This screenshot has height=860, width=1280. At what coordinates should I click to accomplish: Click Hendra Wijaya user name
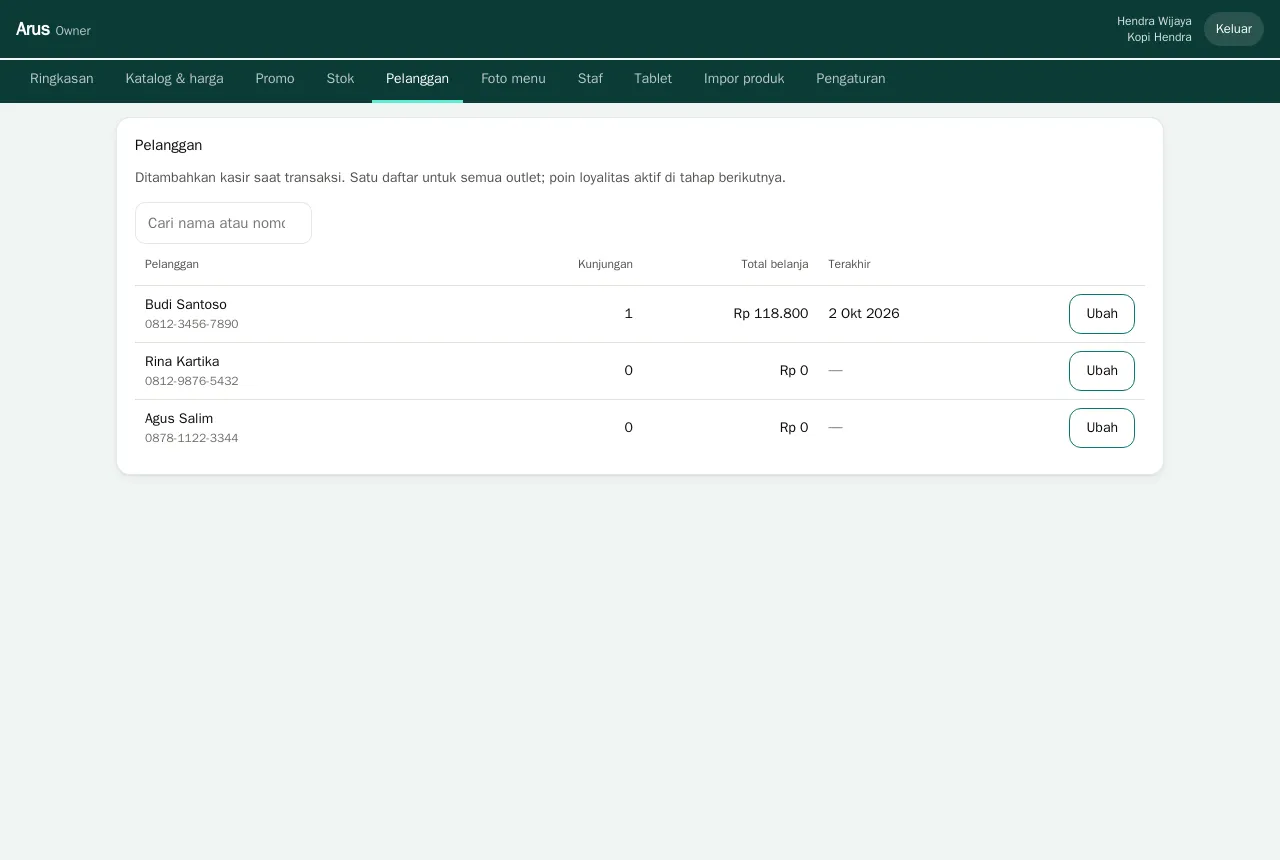click(1154, 21)
